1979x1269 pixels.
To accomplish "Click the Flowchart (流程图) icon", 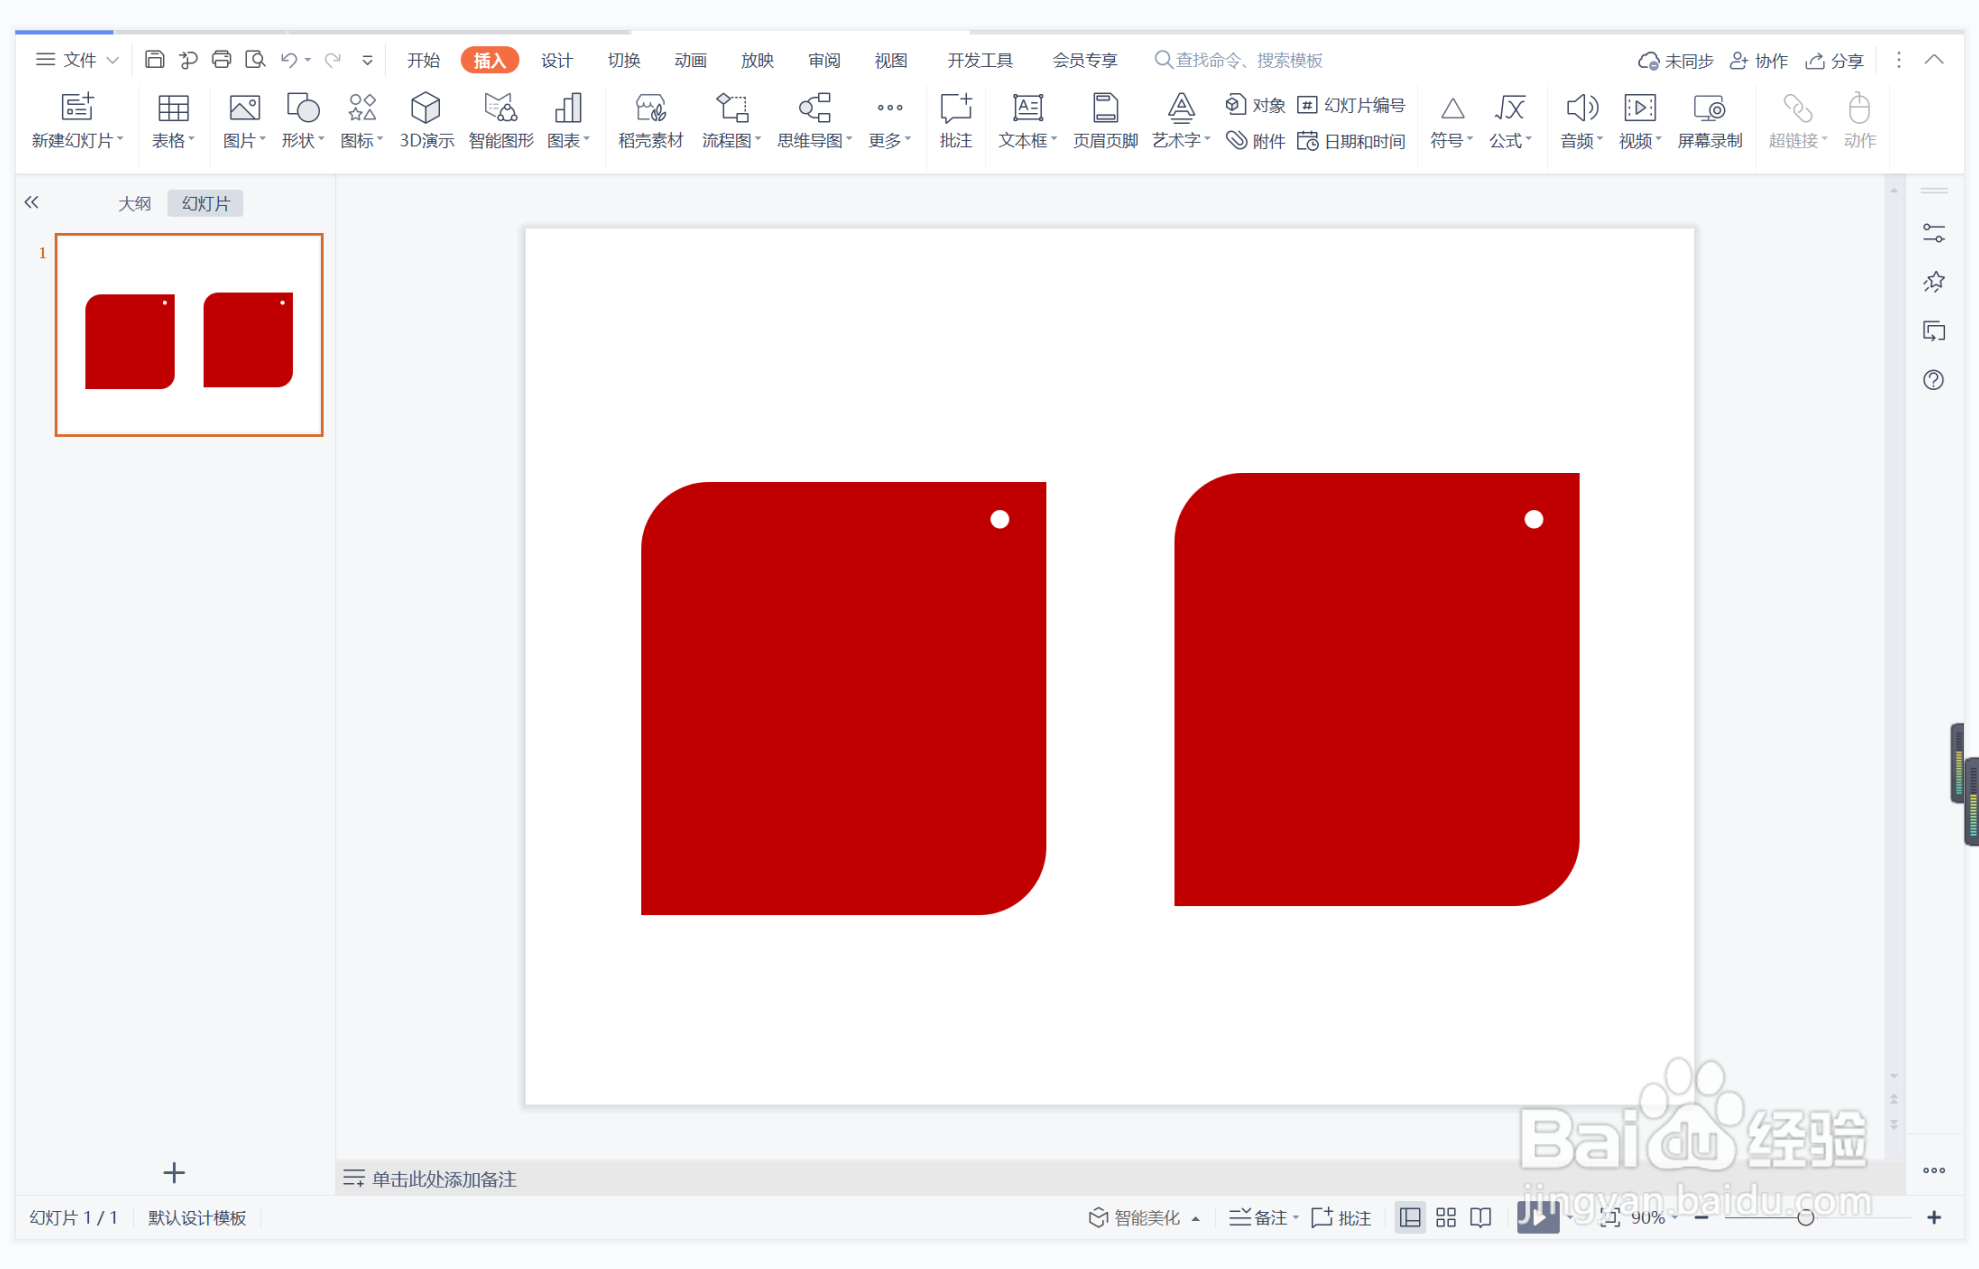I will point(731,108).
